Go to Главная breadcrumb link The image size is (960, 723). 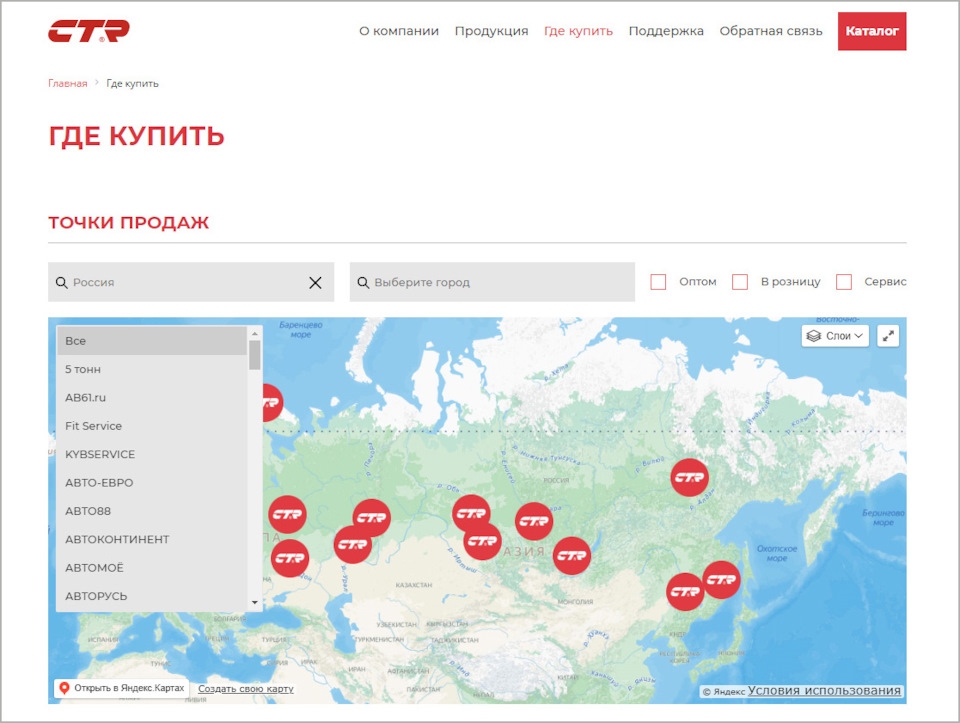[x=67, y=83]
